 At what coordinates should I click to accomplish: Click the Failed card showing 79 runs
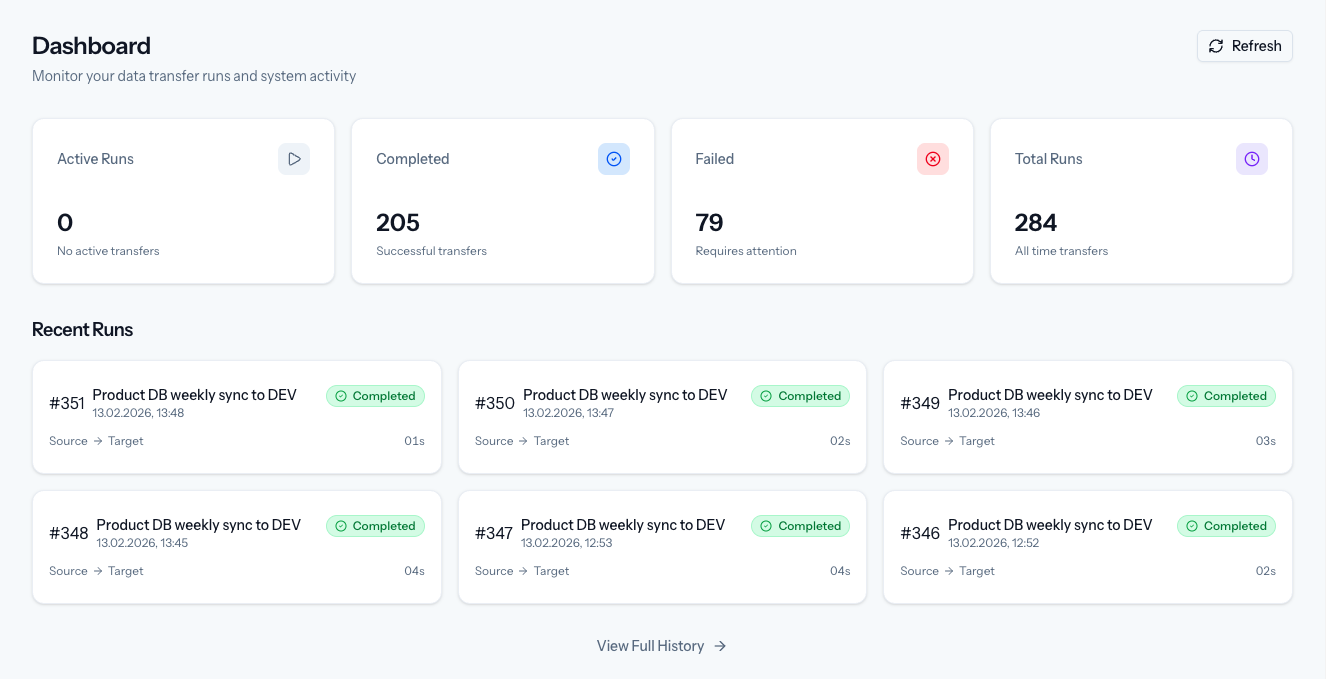(x=822, y=200)
